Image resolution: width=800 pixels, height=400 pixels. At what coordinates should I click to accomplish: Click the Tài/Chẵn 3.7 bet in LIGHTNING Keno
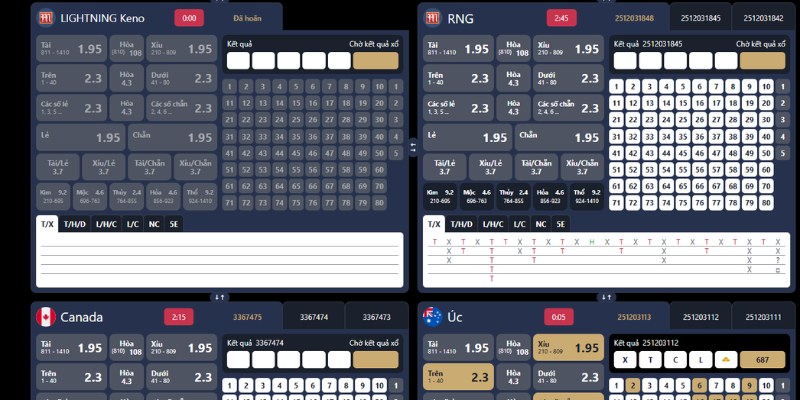click(x=149, y=167)
